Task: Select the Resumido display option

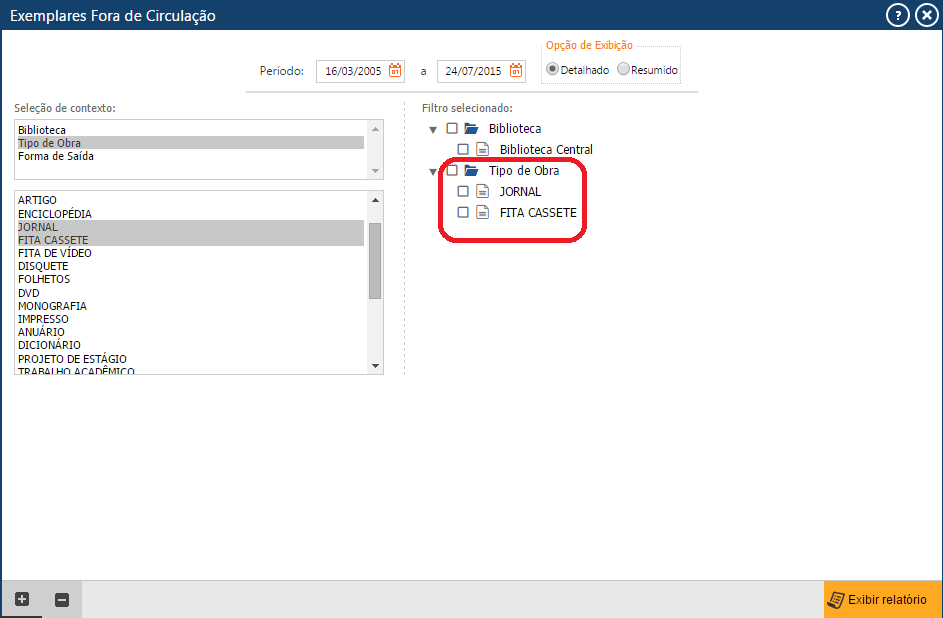Action: point(624,70)
